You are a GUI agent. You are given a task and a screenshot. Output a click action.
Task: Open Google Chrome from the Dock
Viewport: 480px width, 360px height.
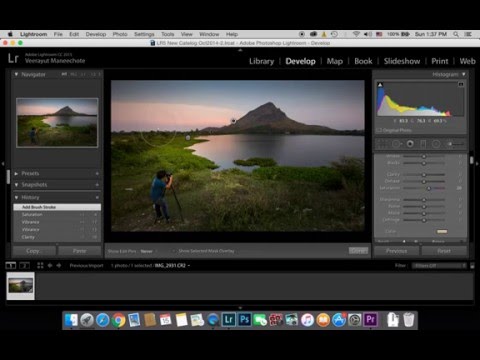[118, 320]
